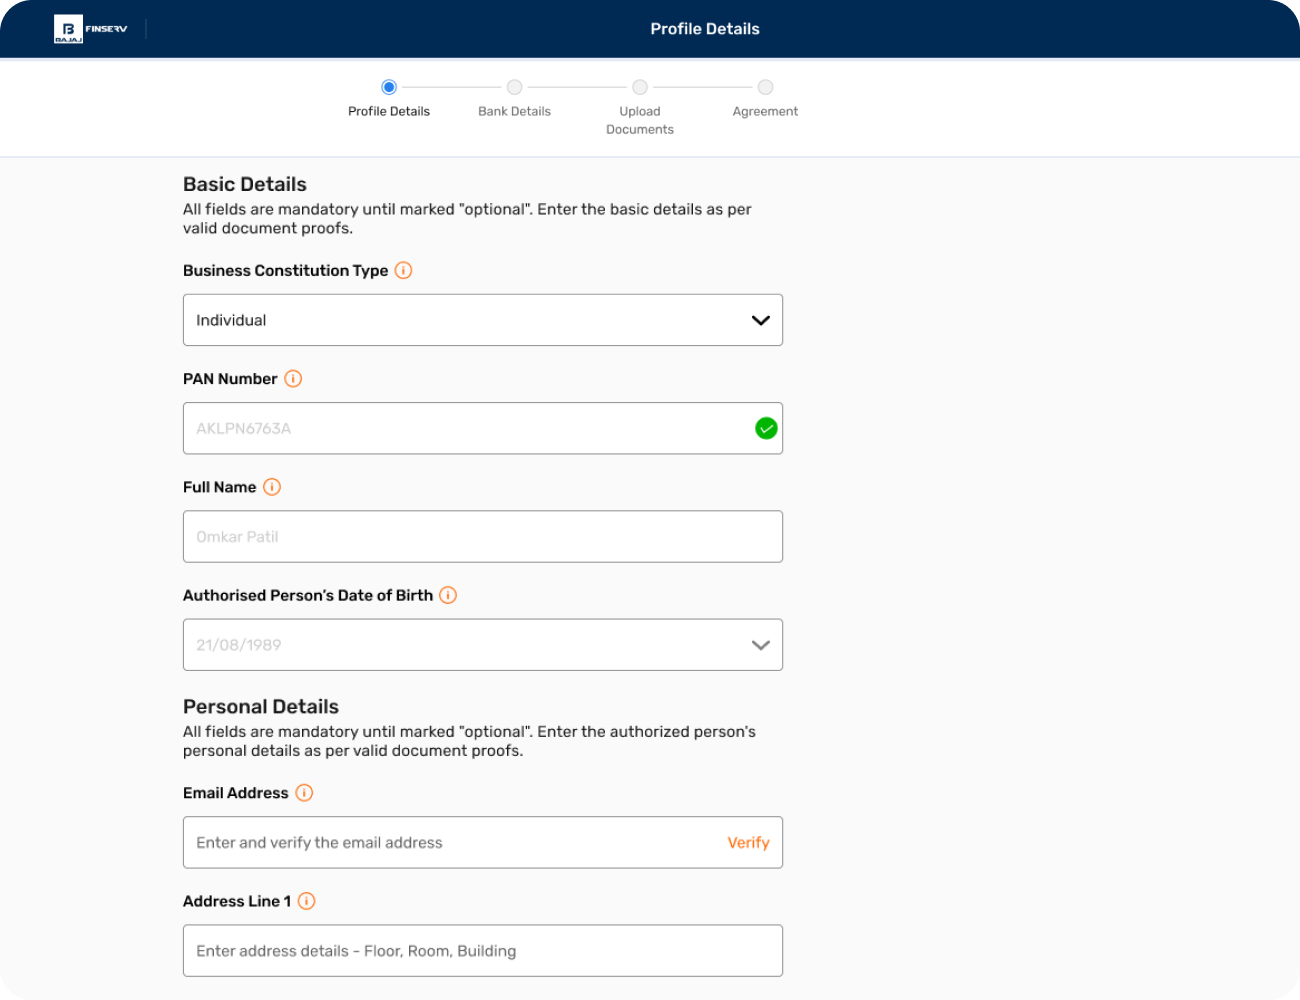Click the Agreement step circle

tap(765, 87)
